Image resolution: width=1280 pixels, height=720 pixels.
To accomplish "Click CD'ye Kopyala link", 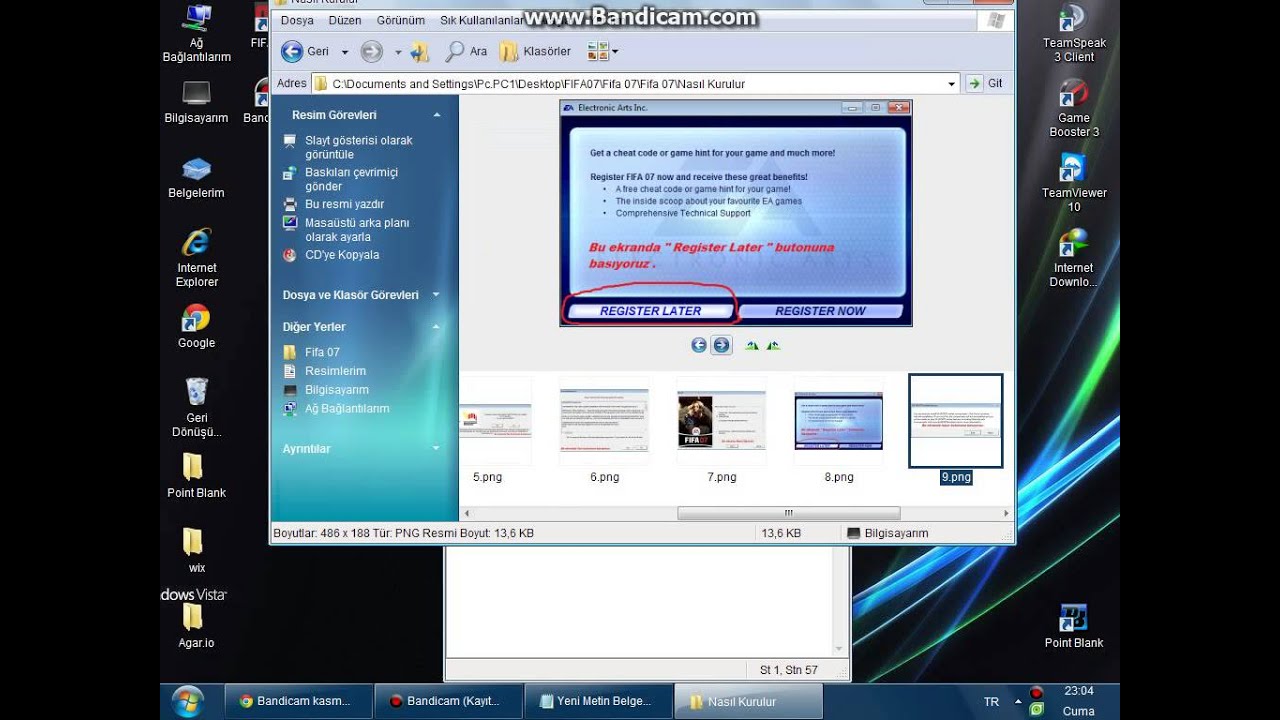I will point(342,255).
